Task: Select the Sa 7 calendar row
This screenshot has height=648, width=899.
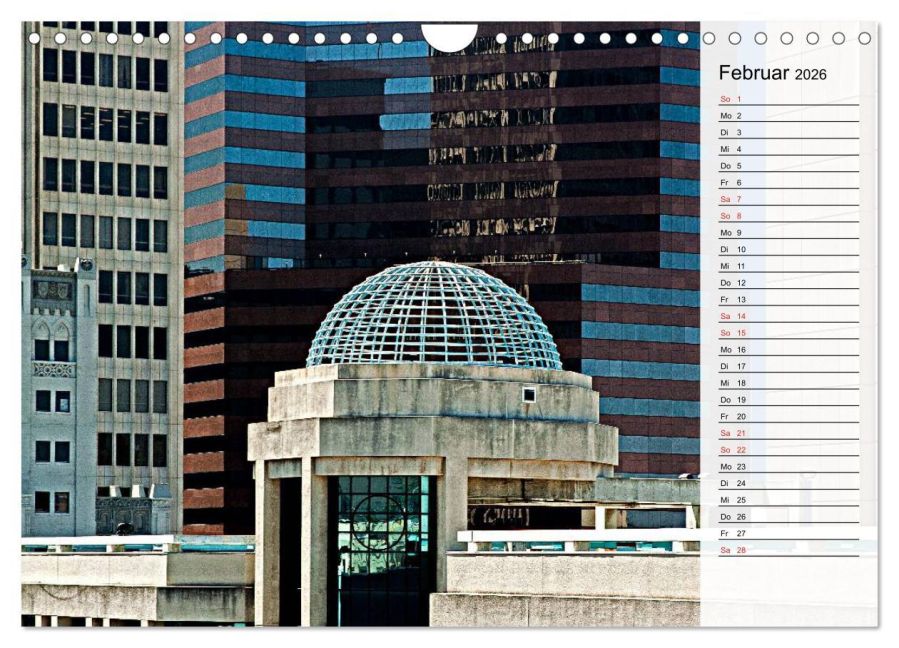Action: point(789,199)
